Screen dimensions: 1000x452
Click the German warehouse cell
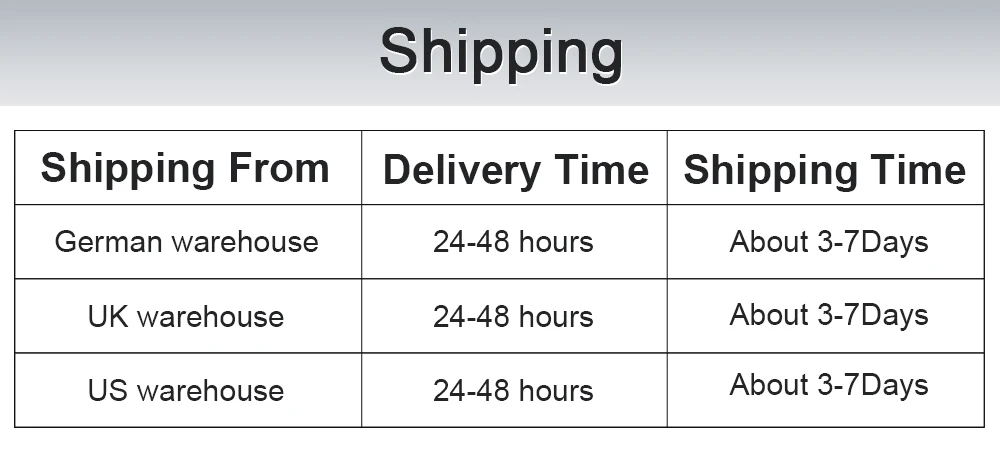(x=186, y=242)
